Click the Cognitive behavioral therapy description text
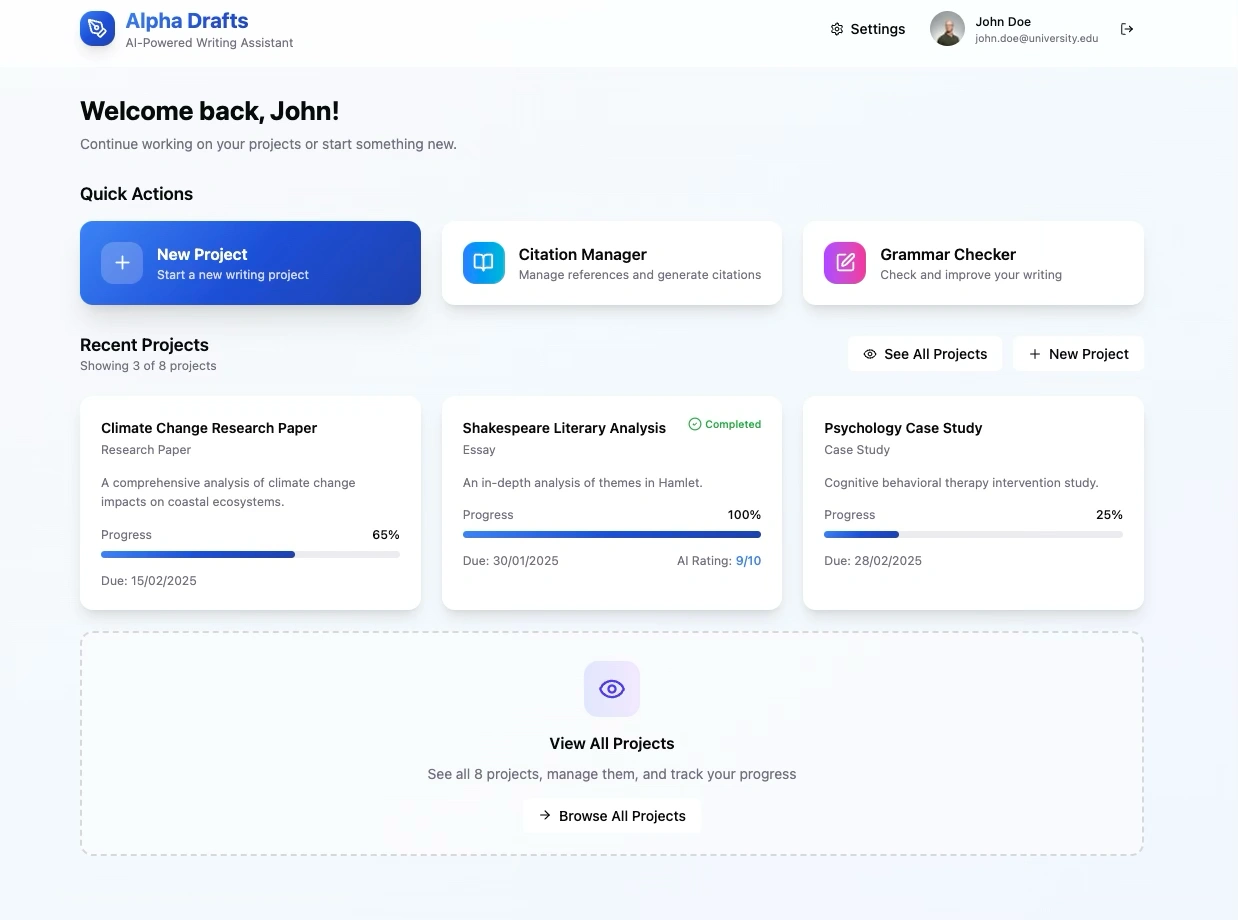This screenshot has width=1238, height=920. point(961,483)
